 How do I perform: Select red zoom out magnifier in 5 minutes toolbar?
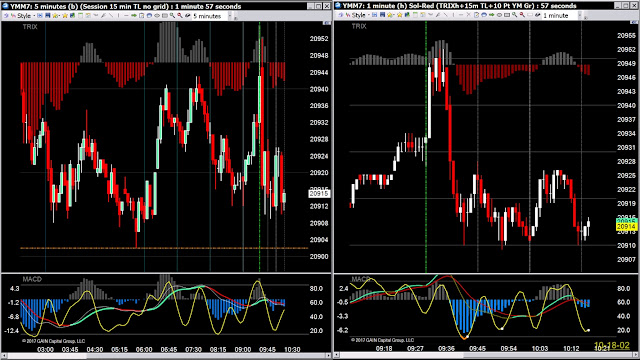pos(180,16)
